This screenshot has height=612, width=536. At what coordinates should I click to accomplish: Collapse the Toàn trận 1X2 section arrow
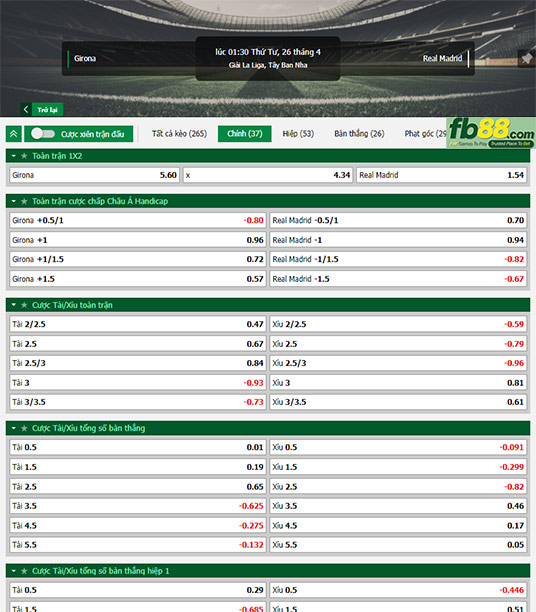tap(14, 156)
